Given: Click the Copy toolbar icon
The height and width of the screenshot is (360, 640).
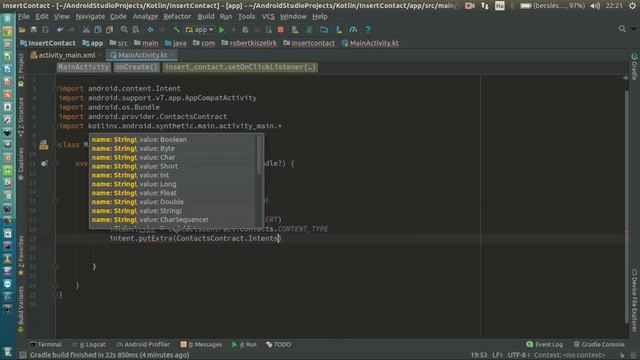Looking at the screenshot, I should 98,30.
